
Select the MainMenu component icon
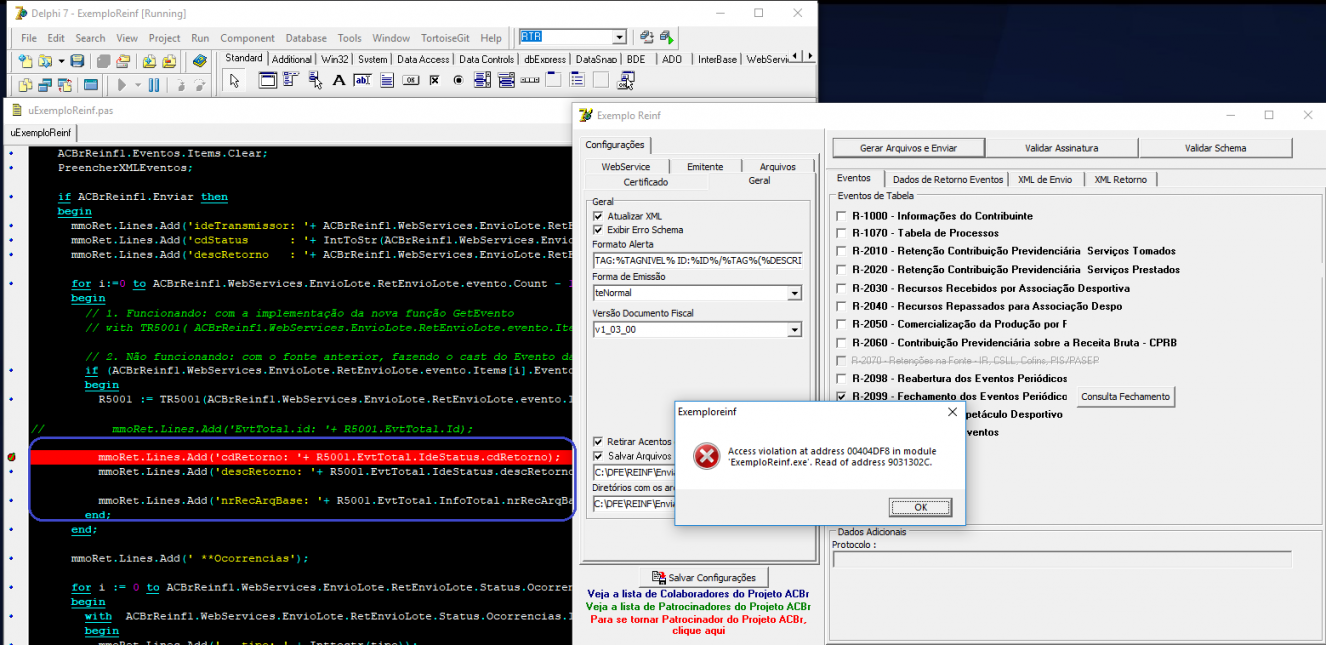tap(291, 81)
